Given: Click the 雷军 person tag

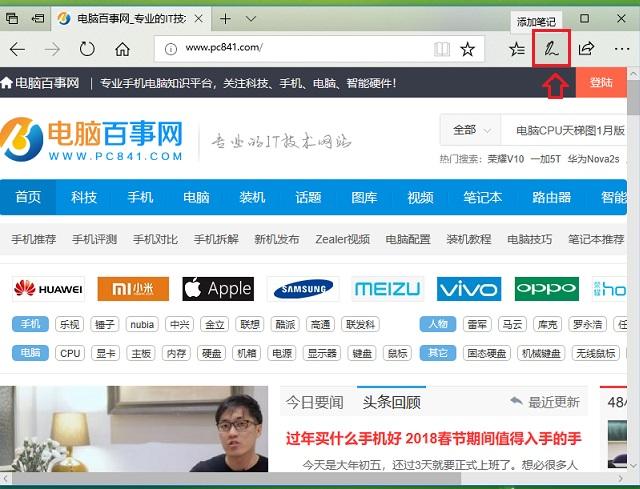Looking at the screenshot, I should coord(477,325).
